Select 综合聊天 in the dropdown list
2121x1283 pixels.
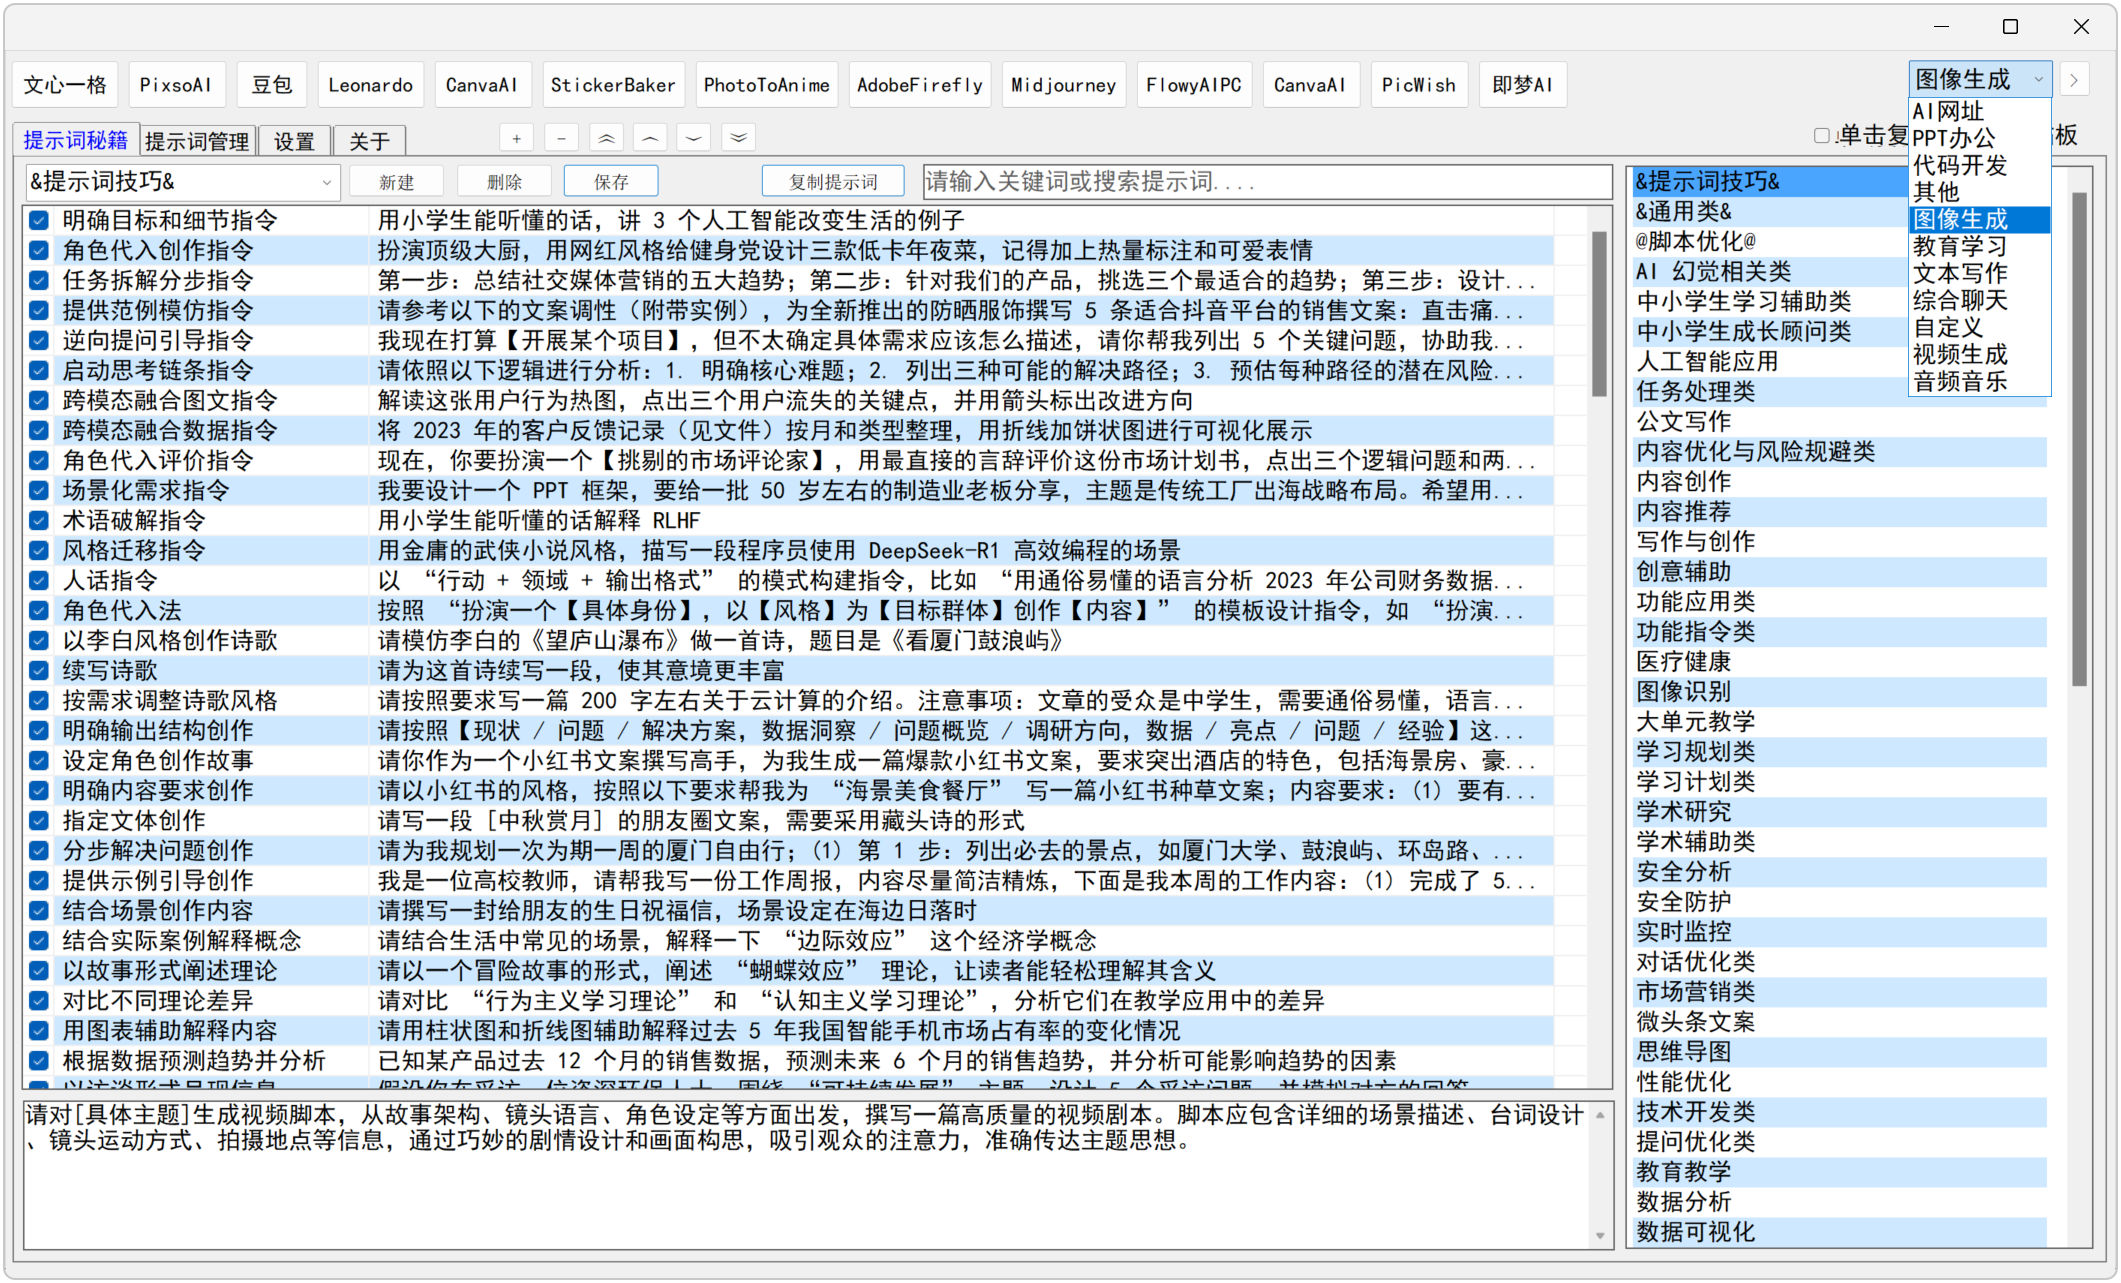[x=1980, y=300]
